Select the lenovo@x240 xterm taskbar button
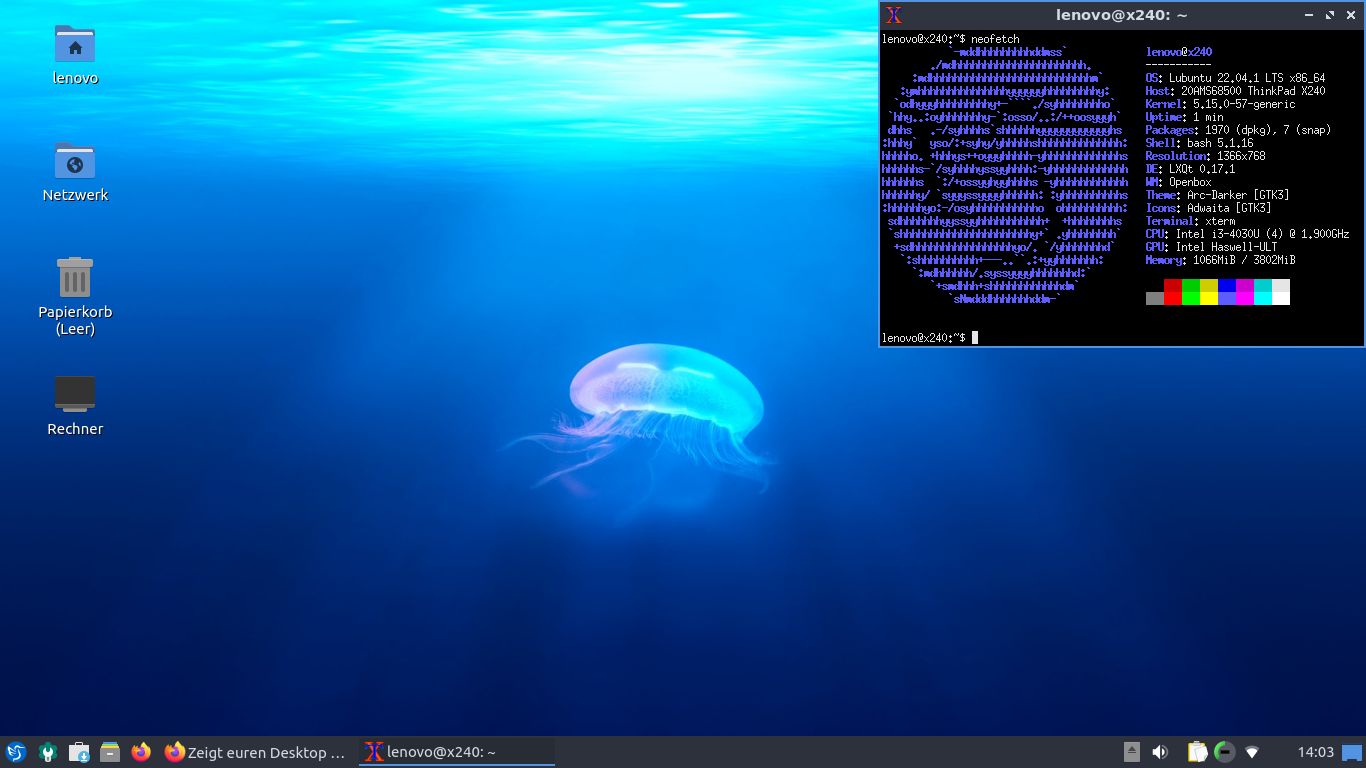Viewport: 1366px width, 768px height. (457, 752)
